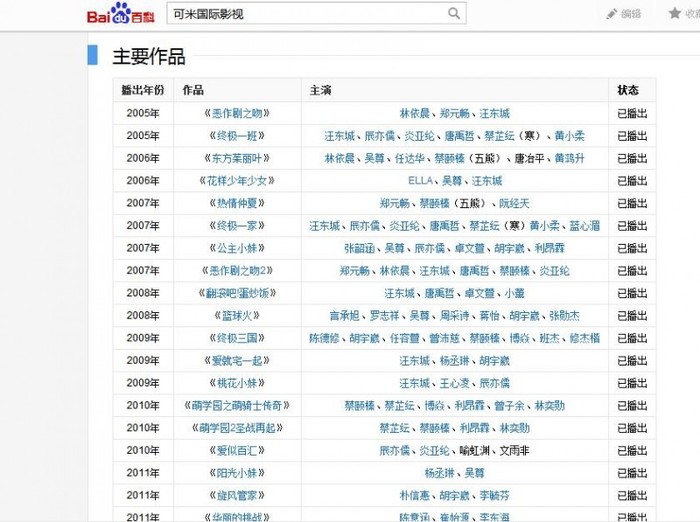Open the ELLA cast link
The width and height of the screenshot is (700, 522).
pyautogui.click(x=420, y=181)
